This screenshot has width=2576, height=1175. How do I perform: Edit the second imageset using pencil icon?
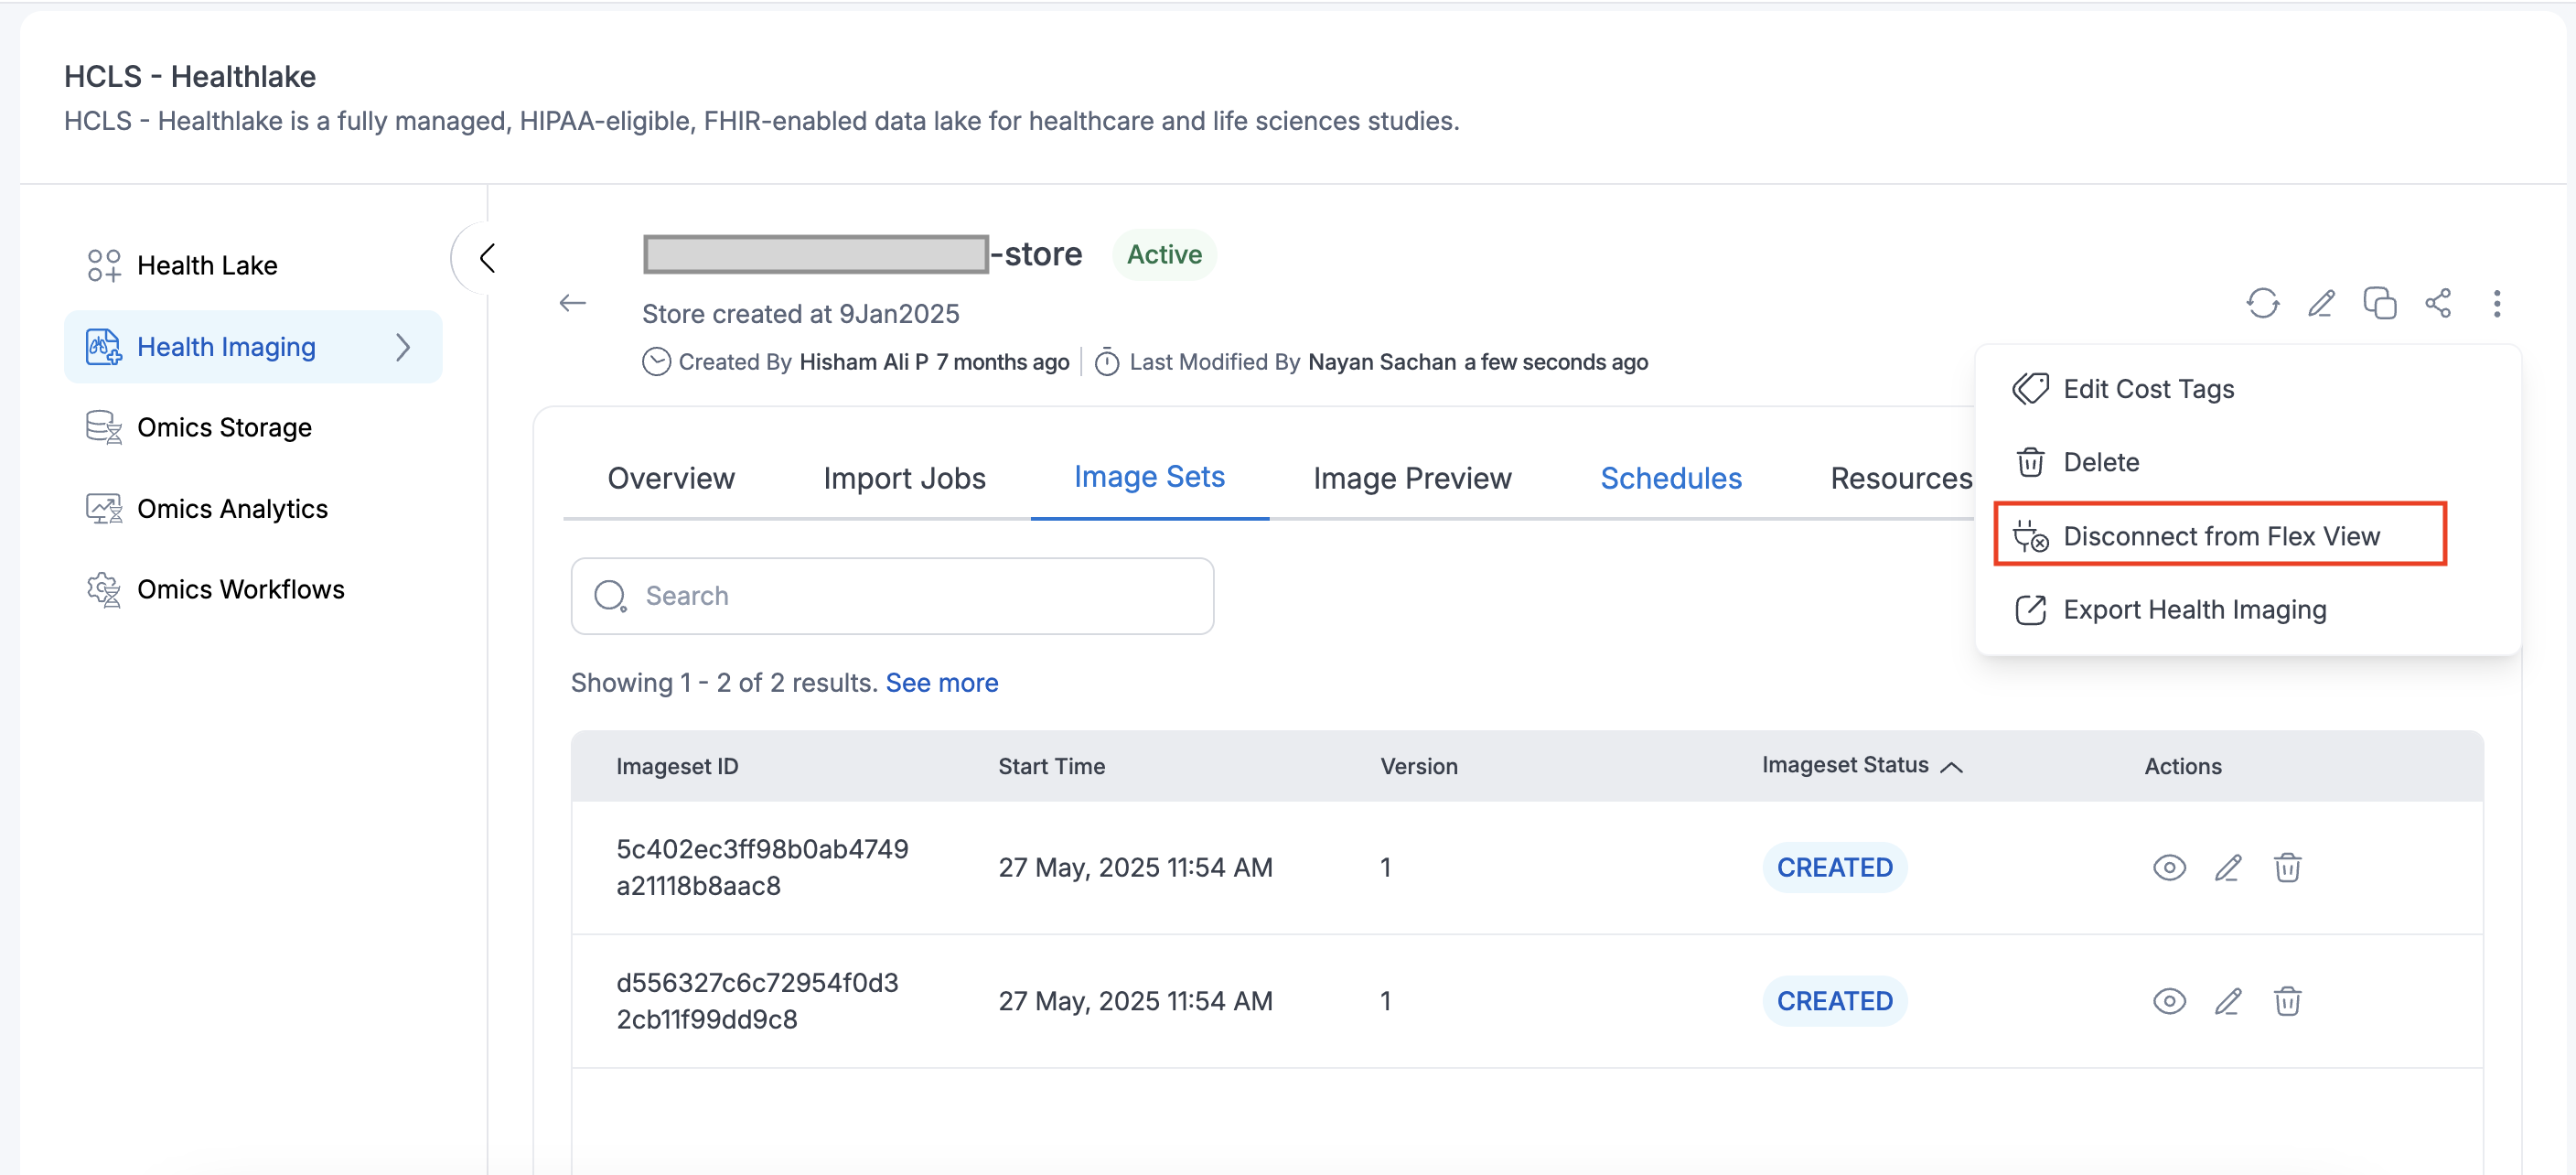coord(2228,1001)
